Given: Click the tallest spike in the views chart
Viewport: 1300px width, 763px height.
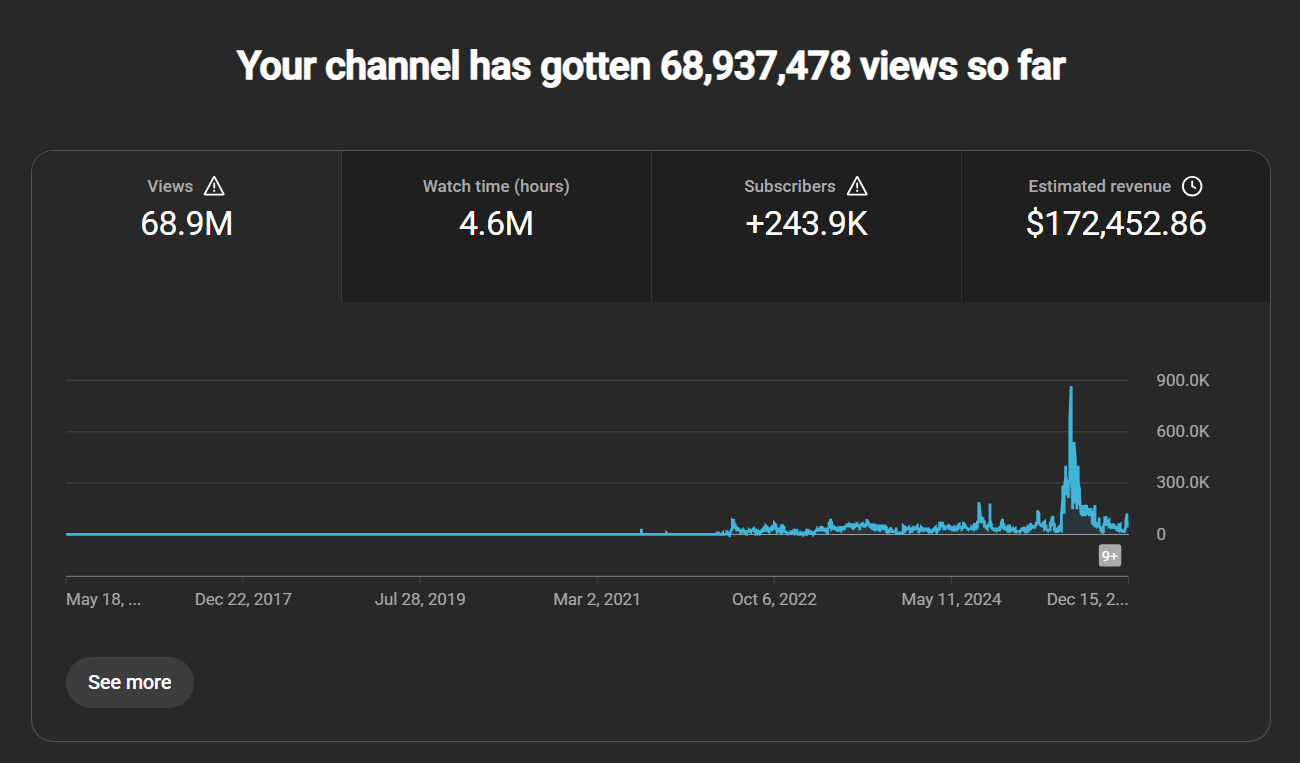Looking at the screenshot, I should click(x=1071, y=388).
